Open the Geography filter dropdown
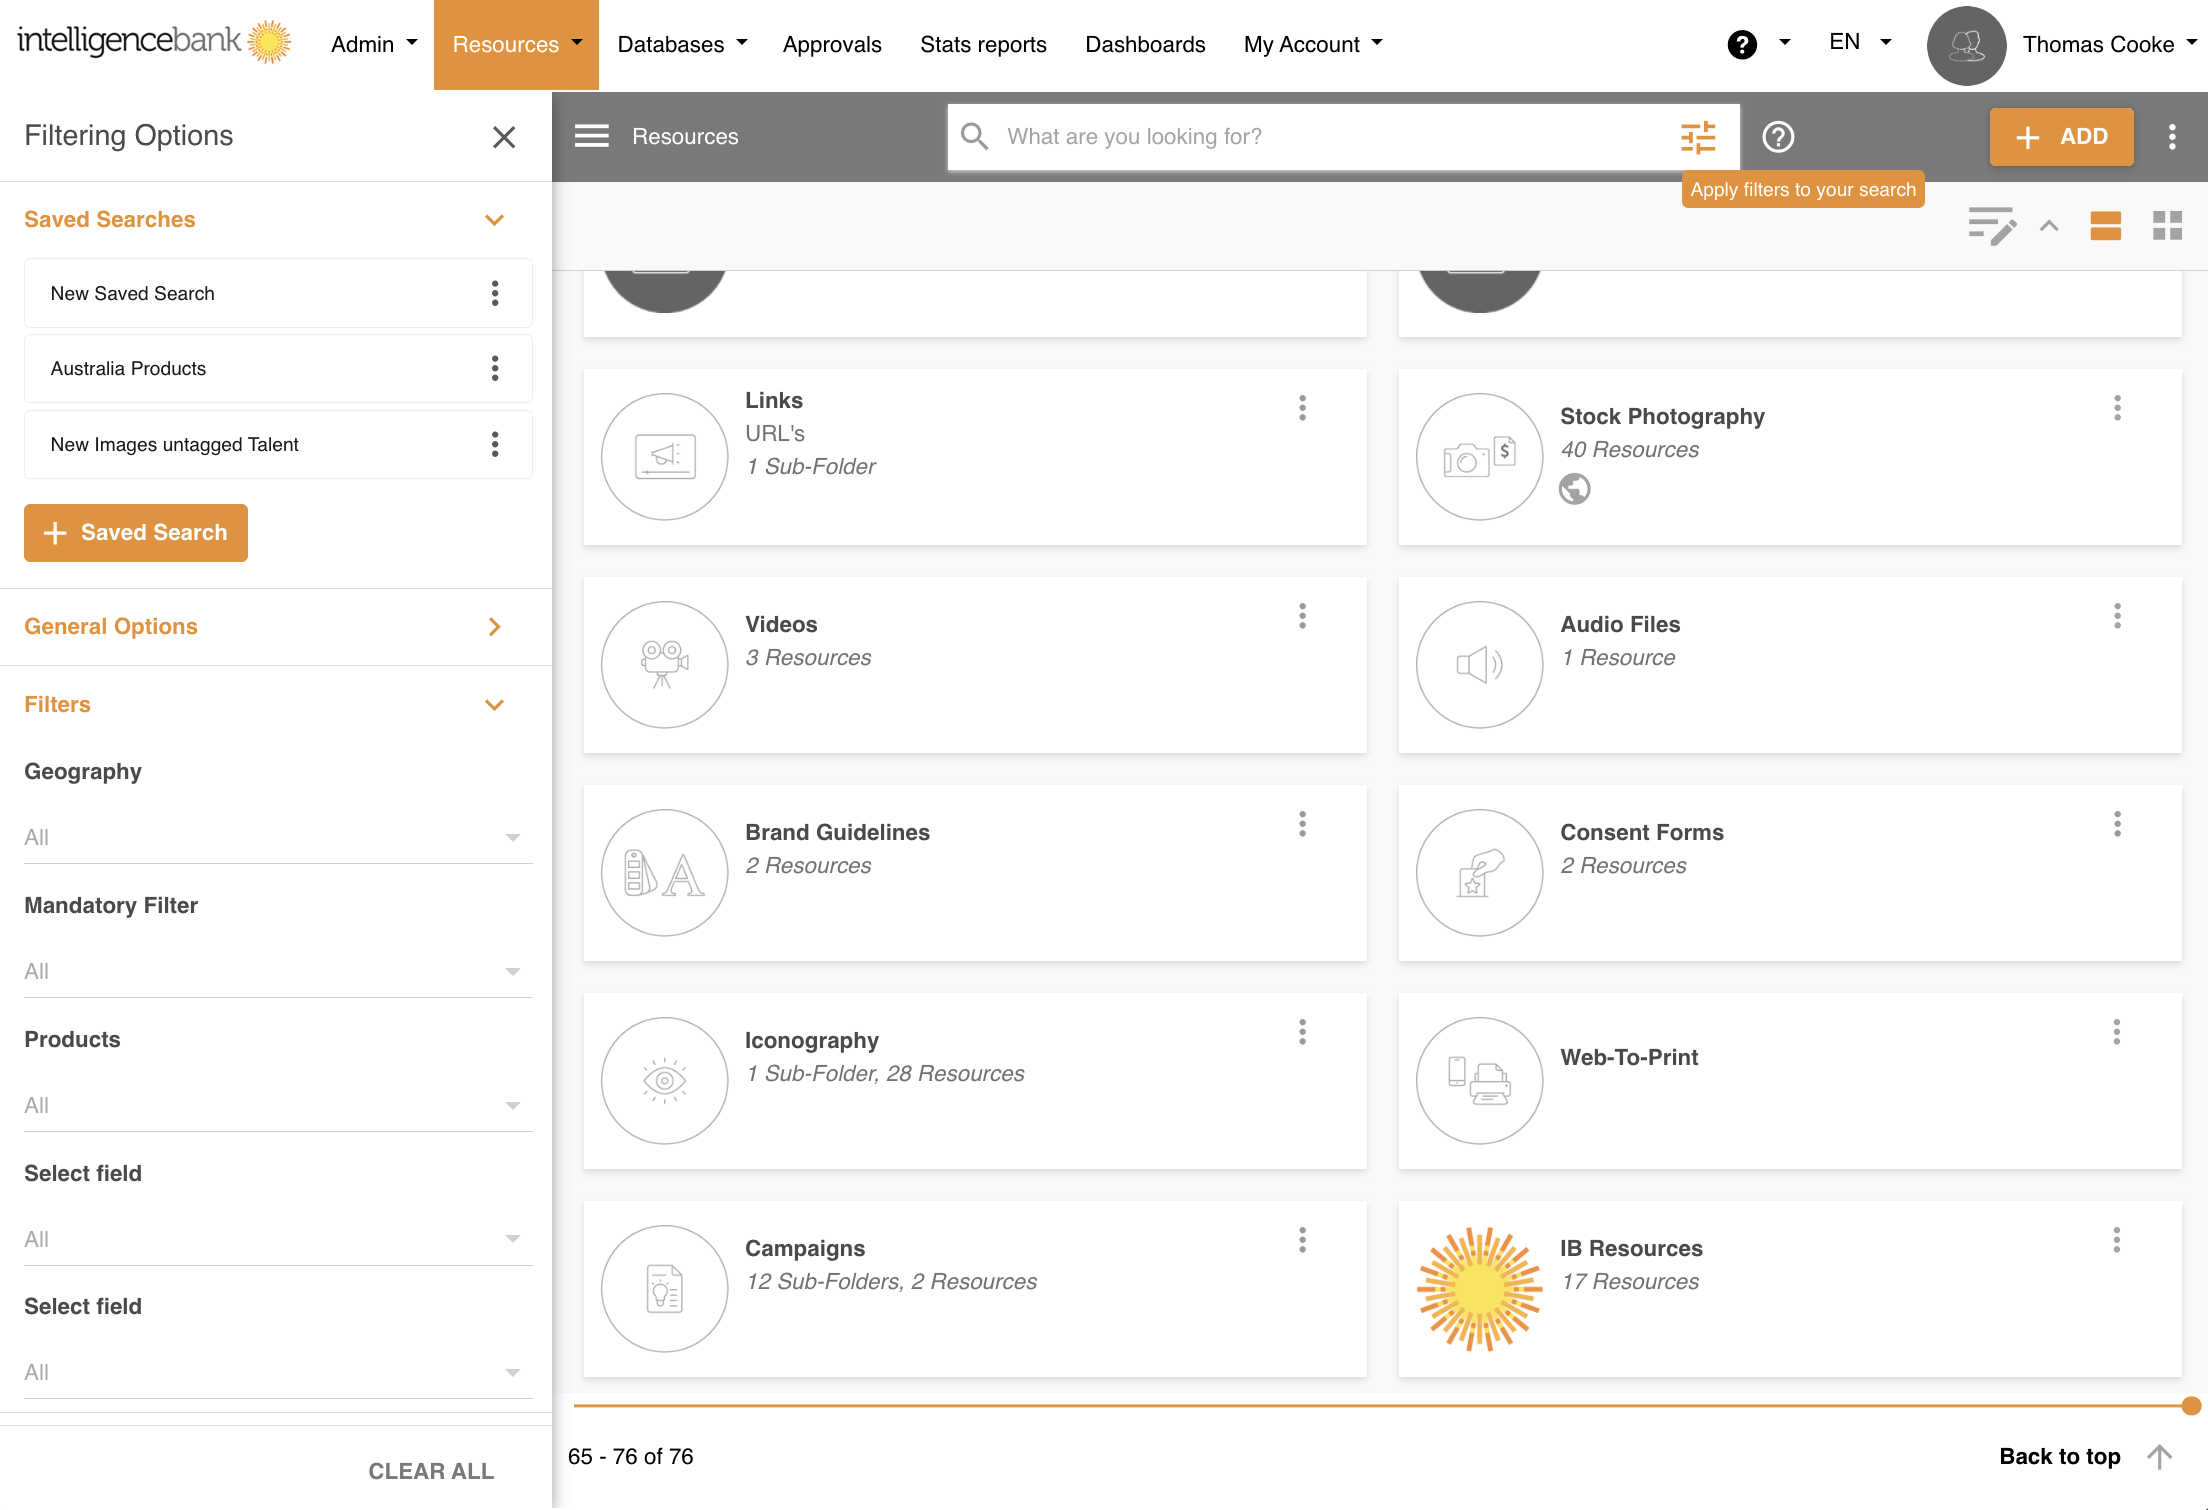Screen dimensions: 2208x1510 point(277,837)
